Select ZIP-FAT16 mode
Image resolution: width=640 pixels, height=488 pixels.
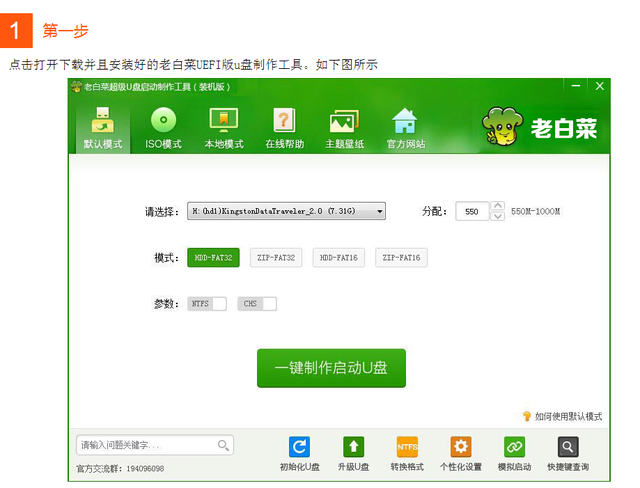[x=401, y=257]
